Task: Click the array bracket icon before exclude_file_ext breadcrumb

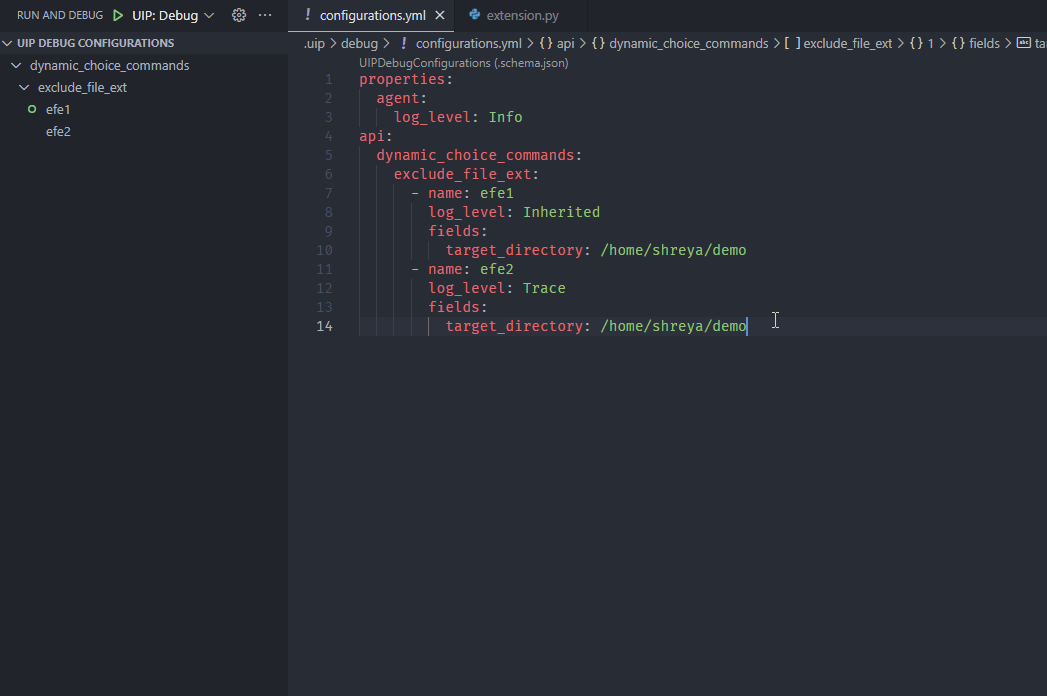Action: click(791, 44)
